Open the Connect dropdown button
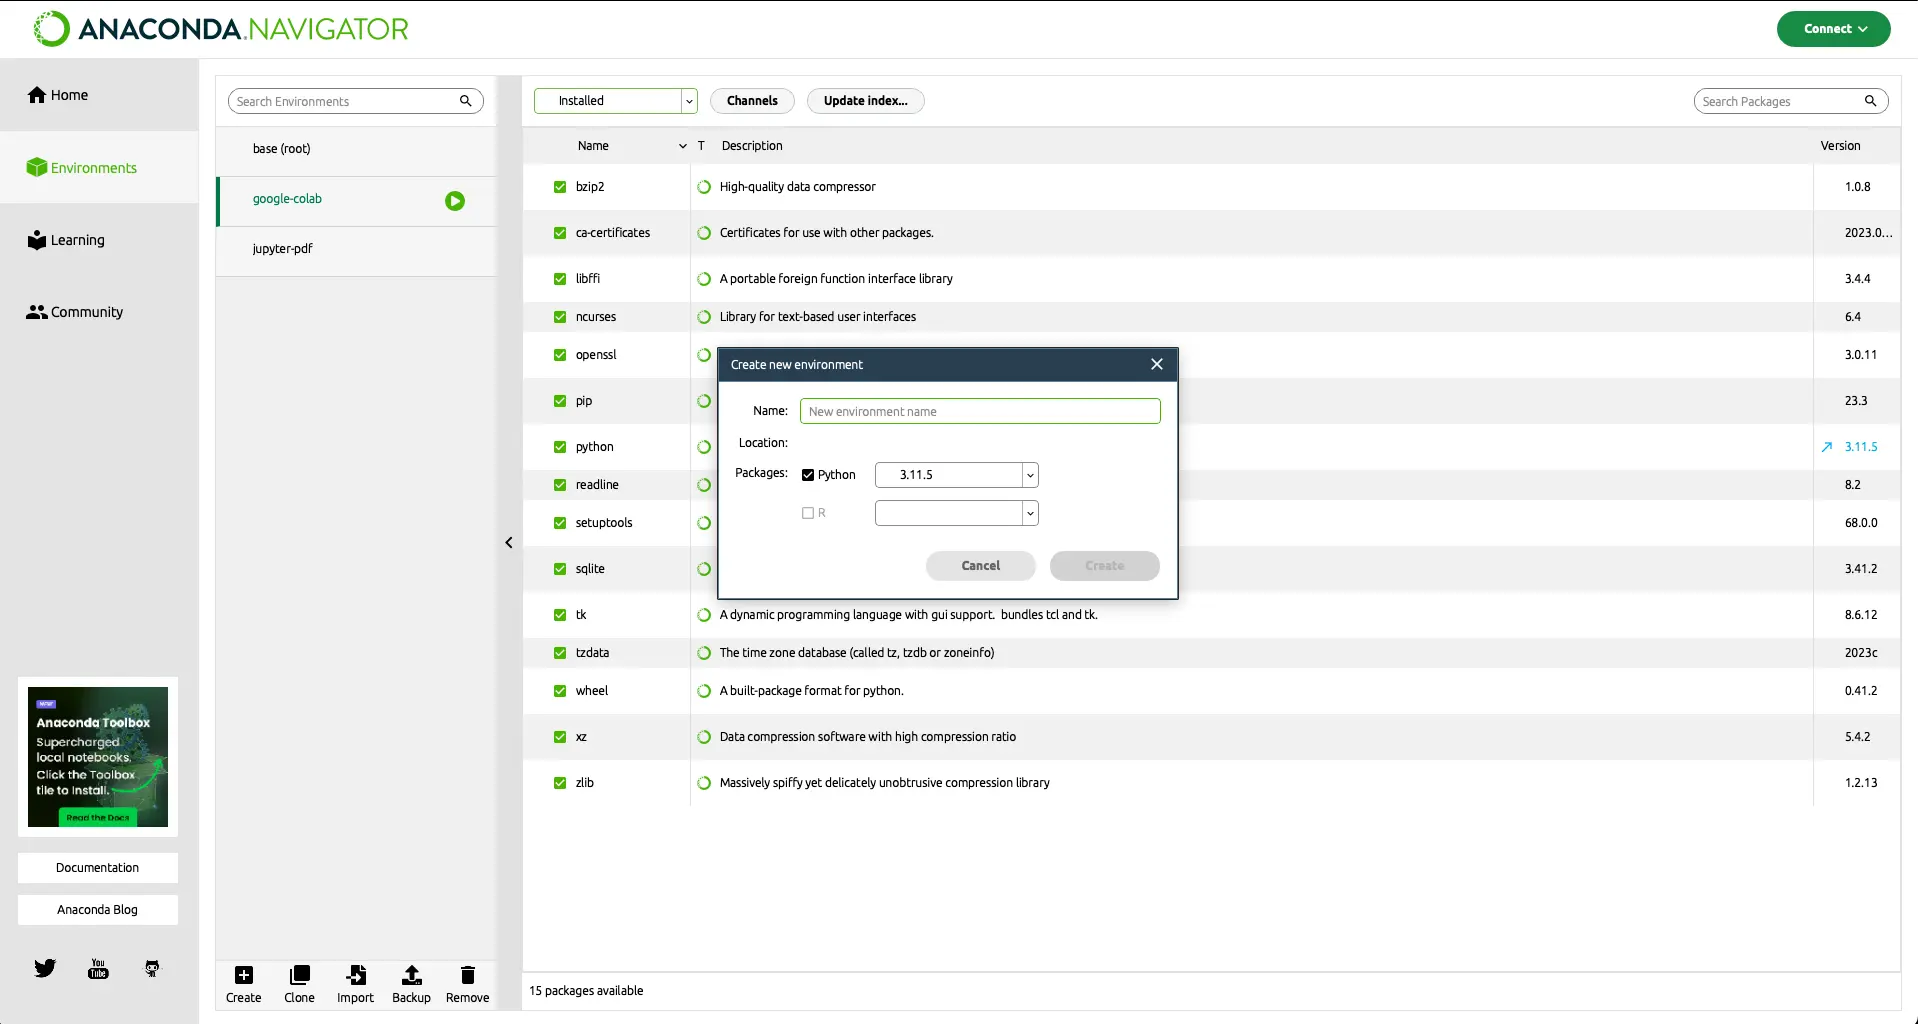The image size is (1918, 1024). (x=1833, y=29)
